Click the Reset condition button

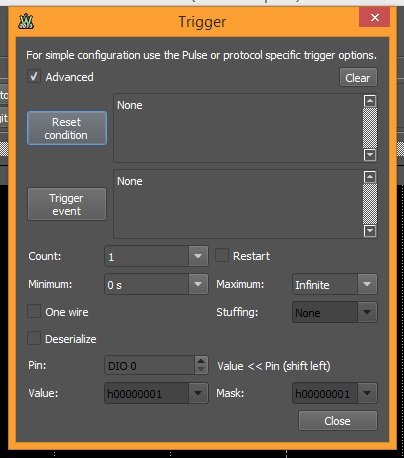[67, 128]
